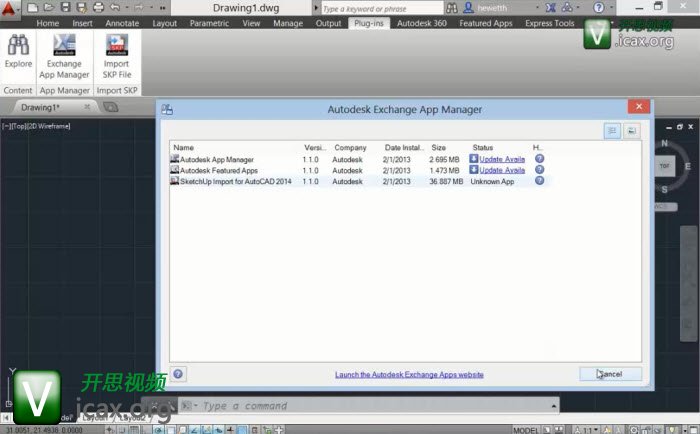Click Update Available link for Autodesk App Manager

click(502, 159)
